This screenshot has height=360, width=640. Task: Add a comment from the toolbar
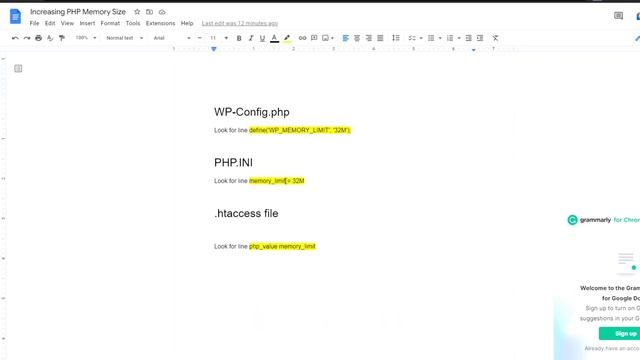314,38
